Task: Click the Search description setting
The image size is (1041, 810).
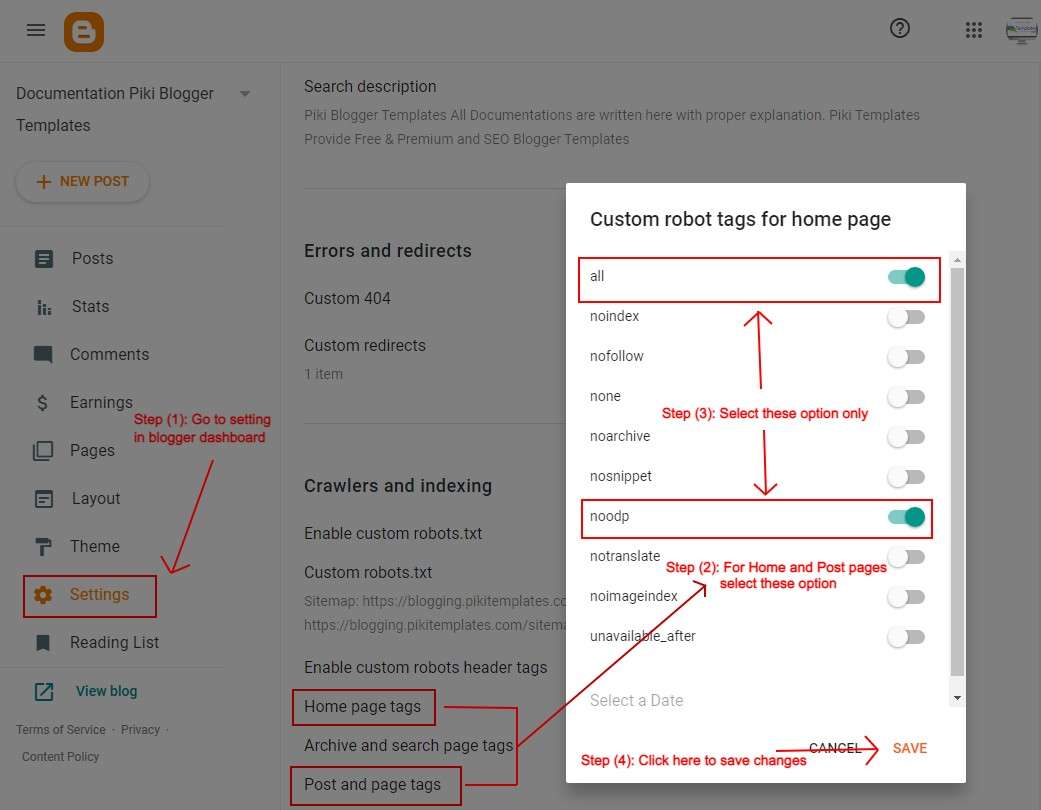Action: click(x=370, y=87)
